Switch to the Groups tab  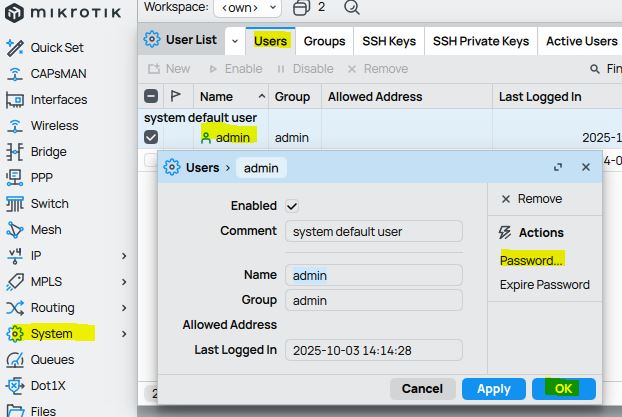click(x=324, y=41)
